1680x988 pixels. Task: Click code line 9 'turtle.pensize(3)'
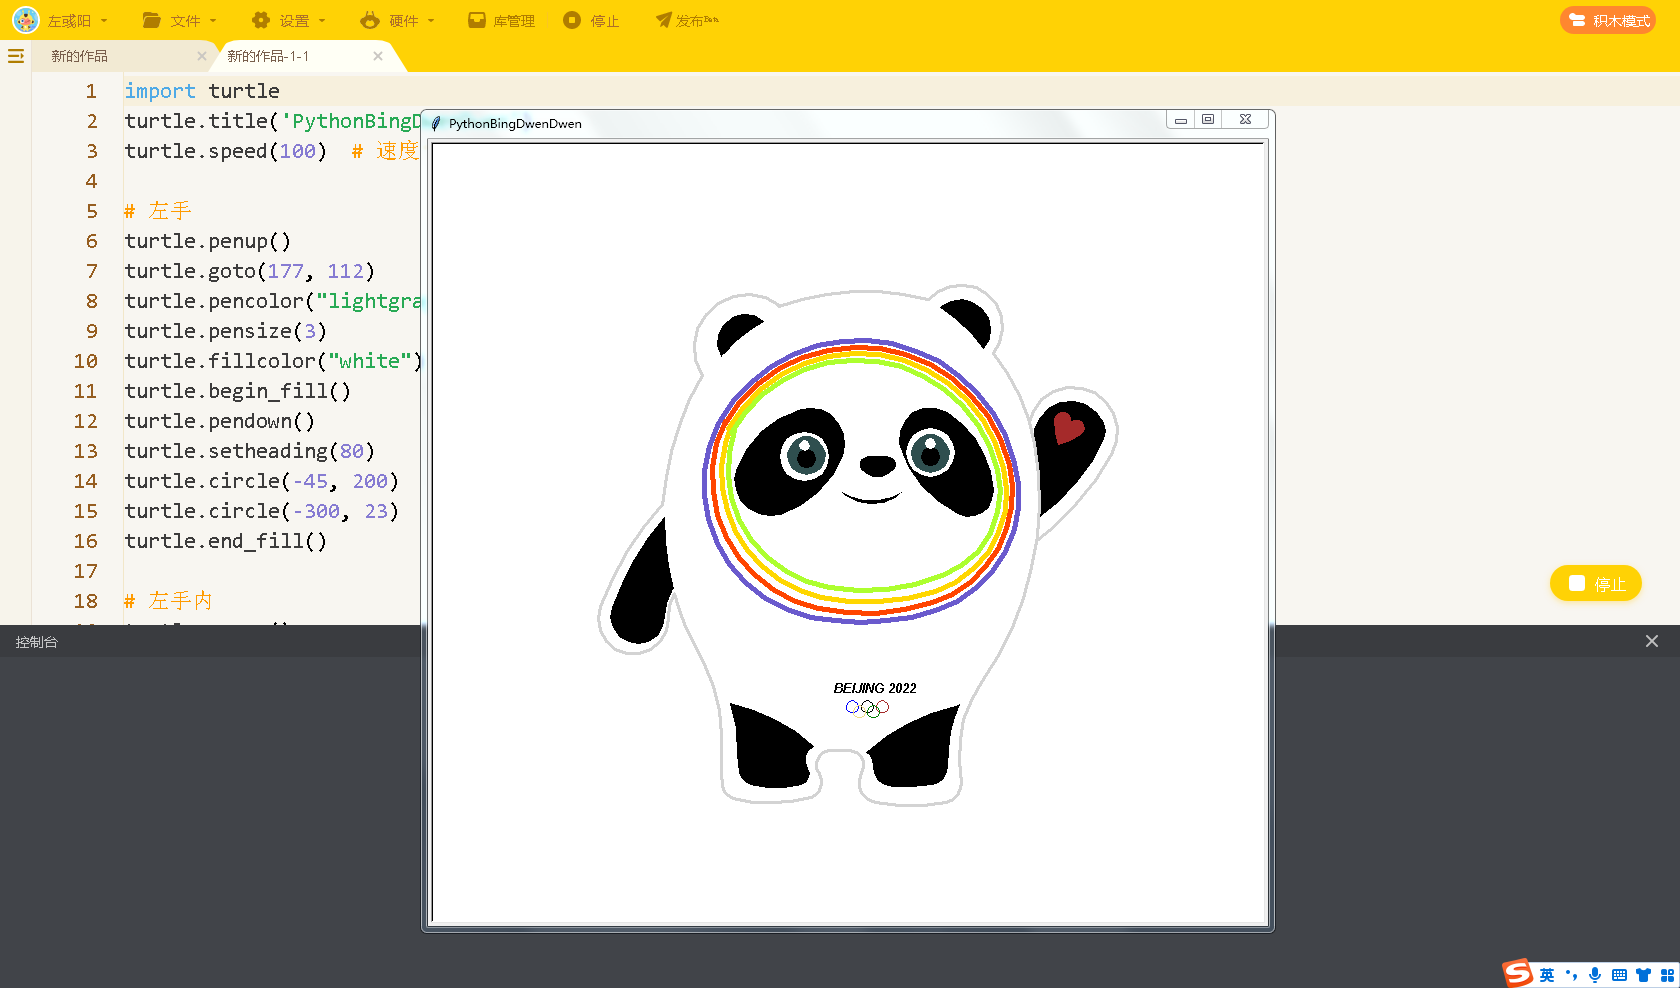(226, 331)
